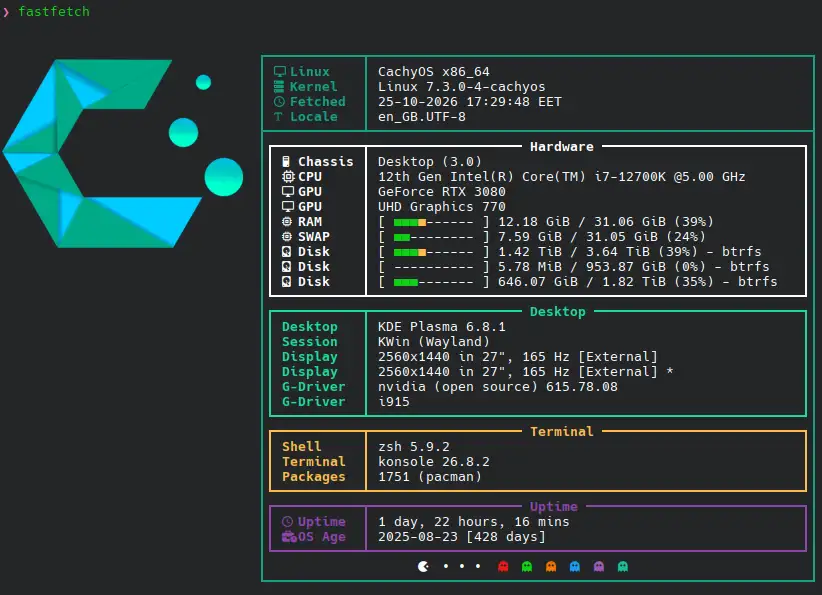Select the '2025-08-23 [428 days]' text
The height and width of the screenshot is (595, 822).
[462, 537]
